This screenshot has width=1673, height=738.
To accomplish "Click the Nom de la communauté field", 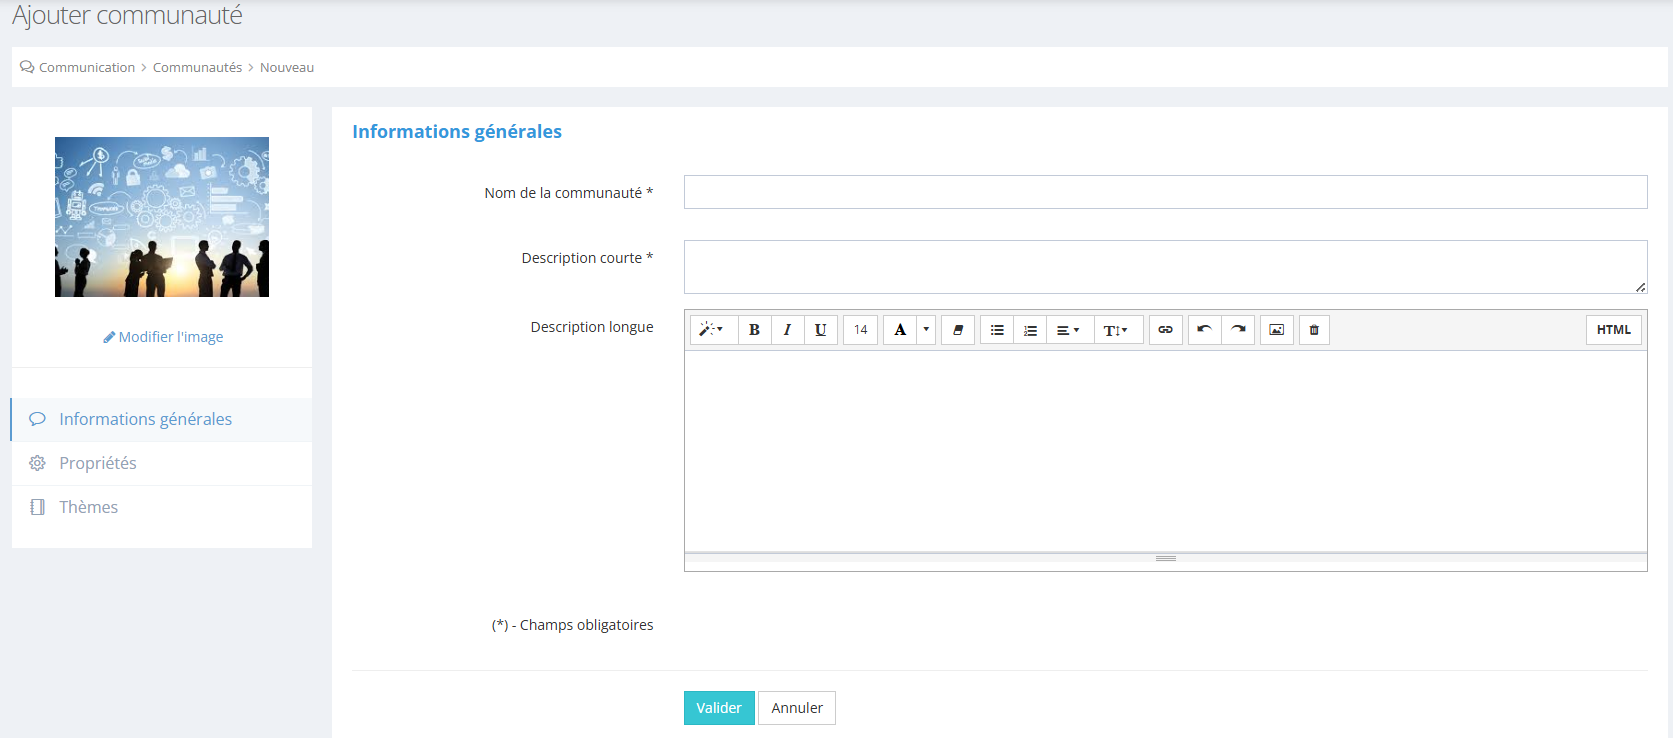I will click(1165, 192).
